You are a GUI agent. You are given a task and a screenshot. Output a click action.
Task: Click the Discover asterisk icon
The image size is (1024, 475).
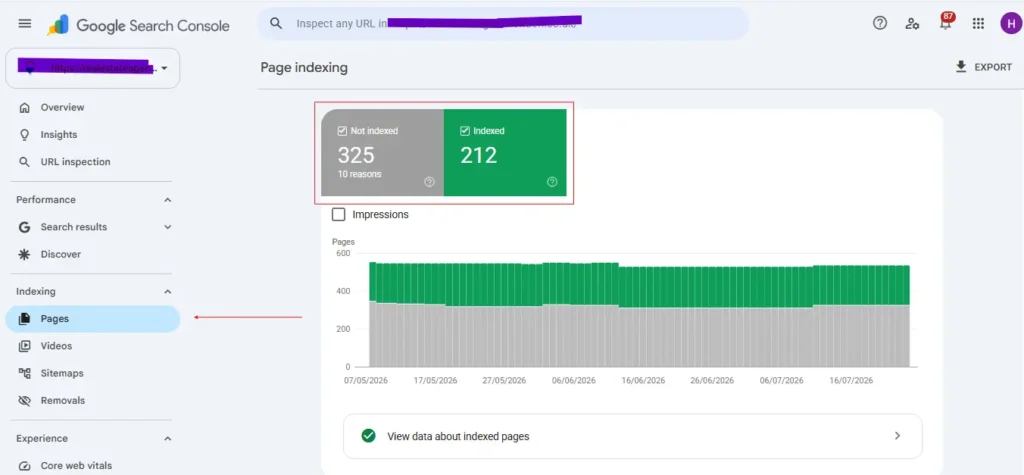click(x=25, y=254)
